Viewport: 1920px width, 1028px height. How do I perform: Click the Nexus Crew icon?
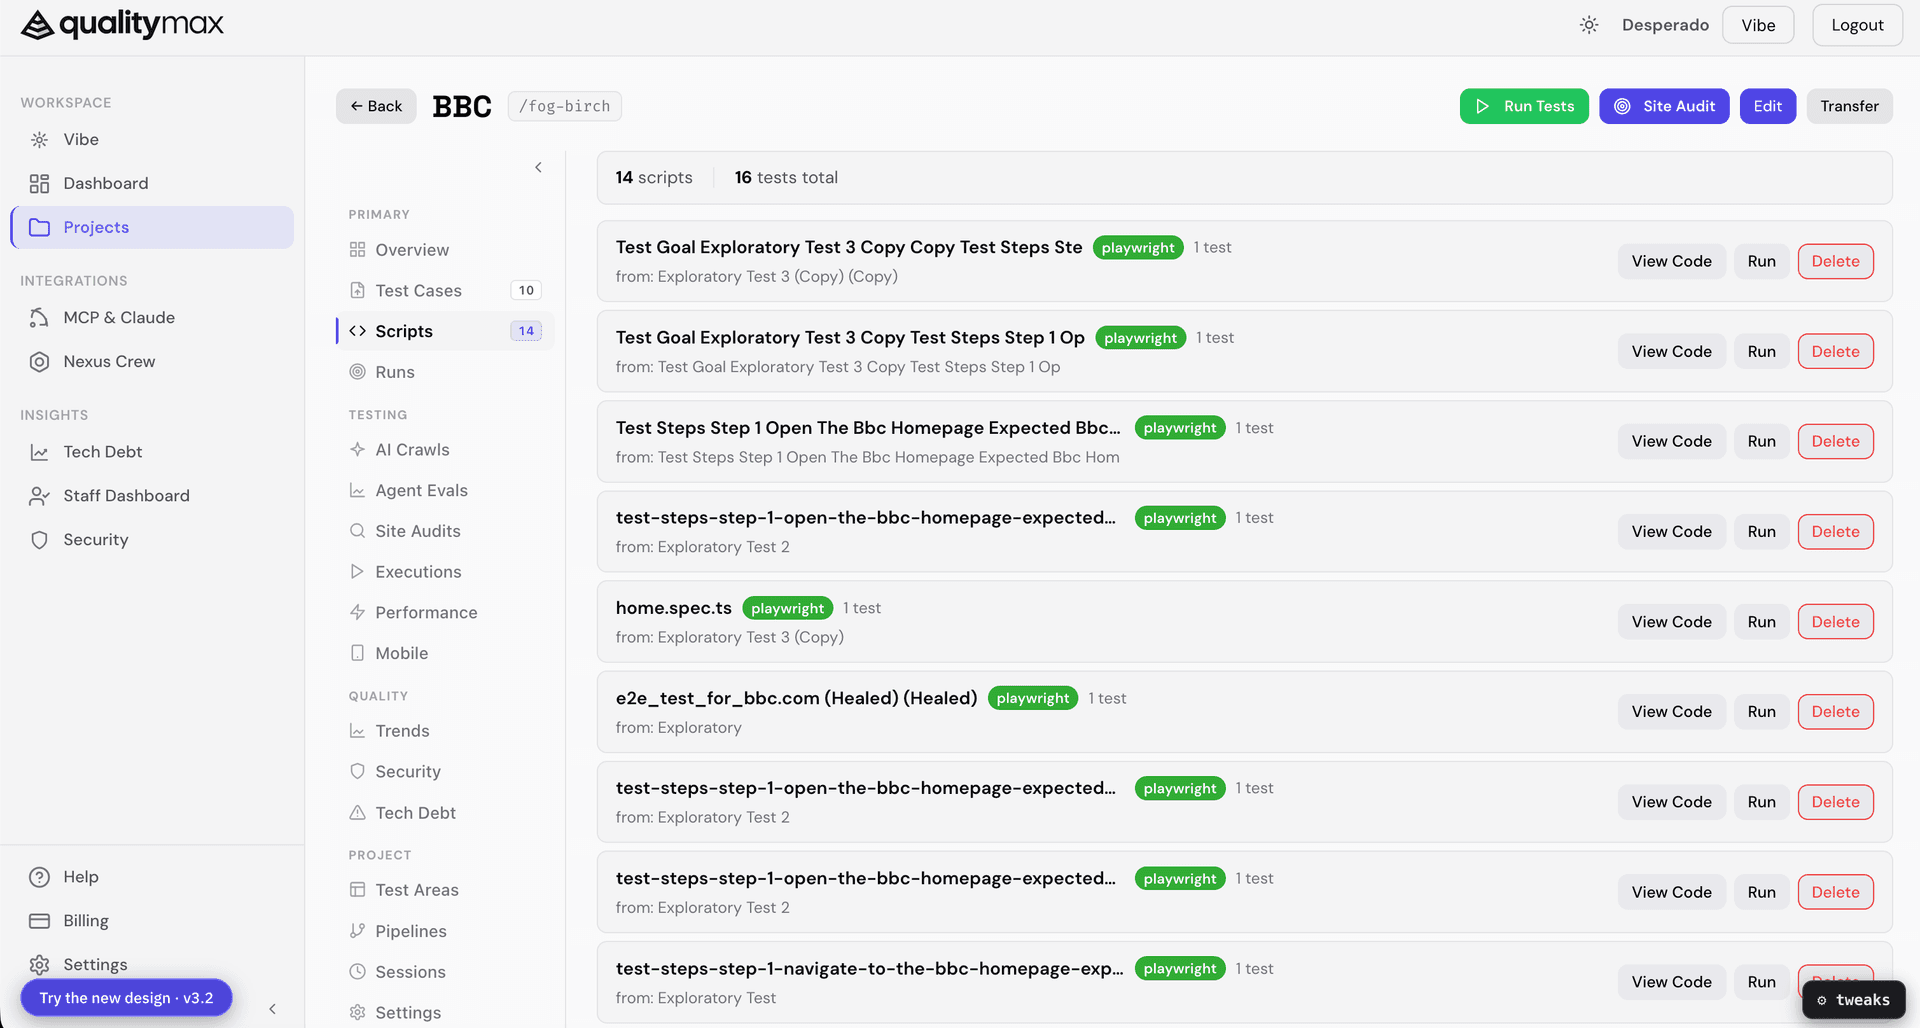pyautogui.click(x=39, y=362)
